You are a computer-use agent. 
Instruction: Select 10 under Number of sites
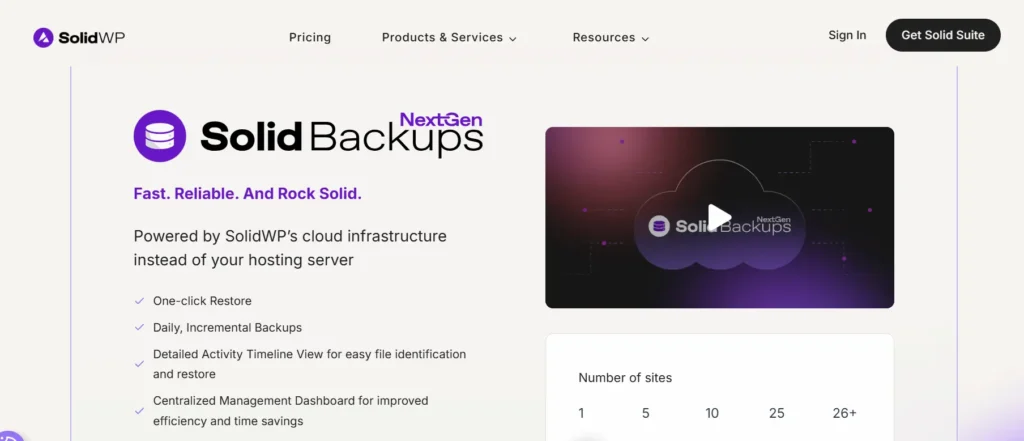[x=712, y=413]
